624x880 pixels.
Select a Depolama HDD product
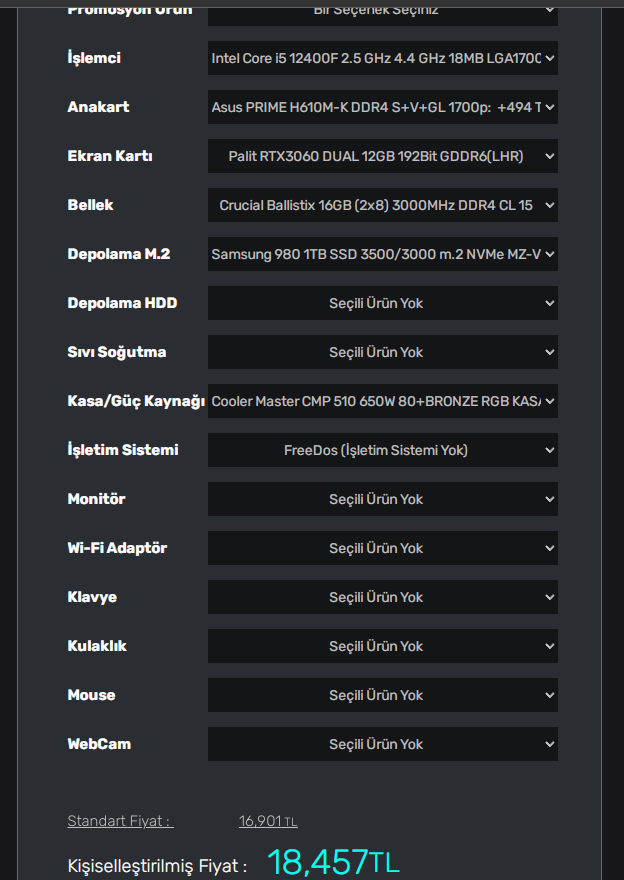click(382, 303)
